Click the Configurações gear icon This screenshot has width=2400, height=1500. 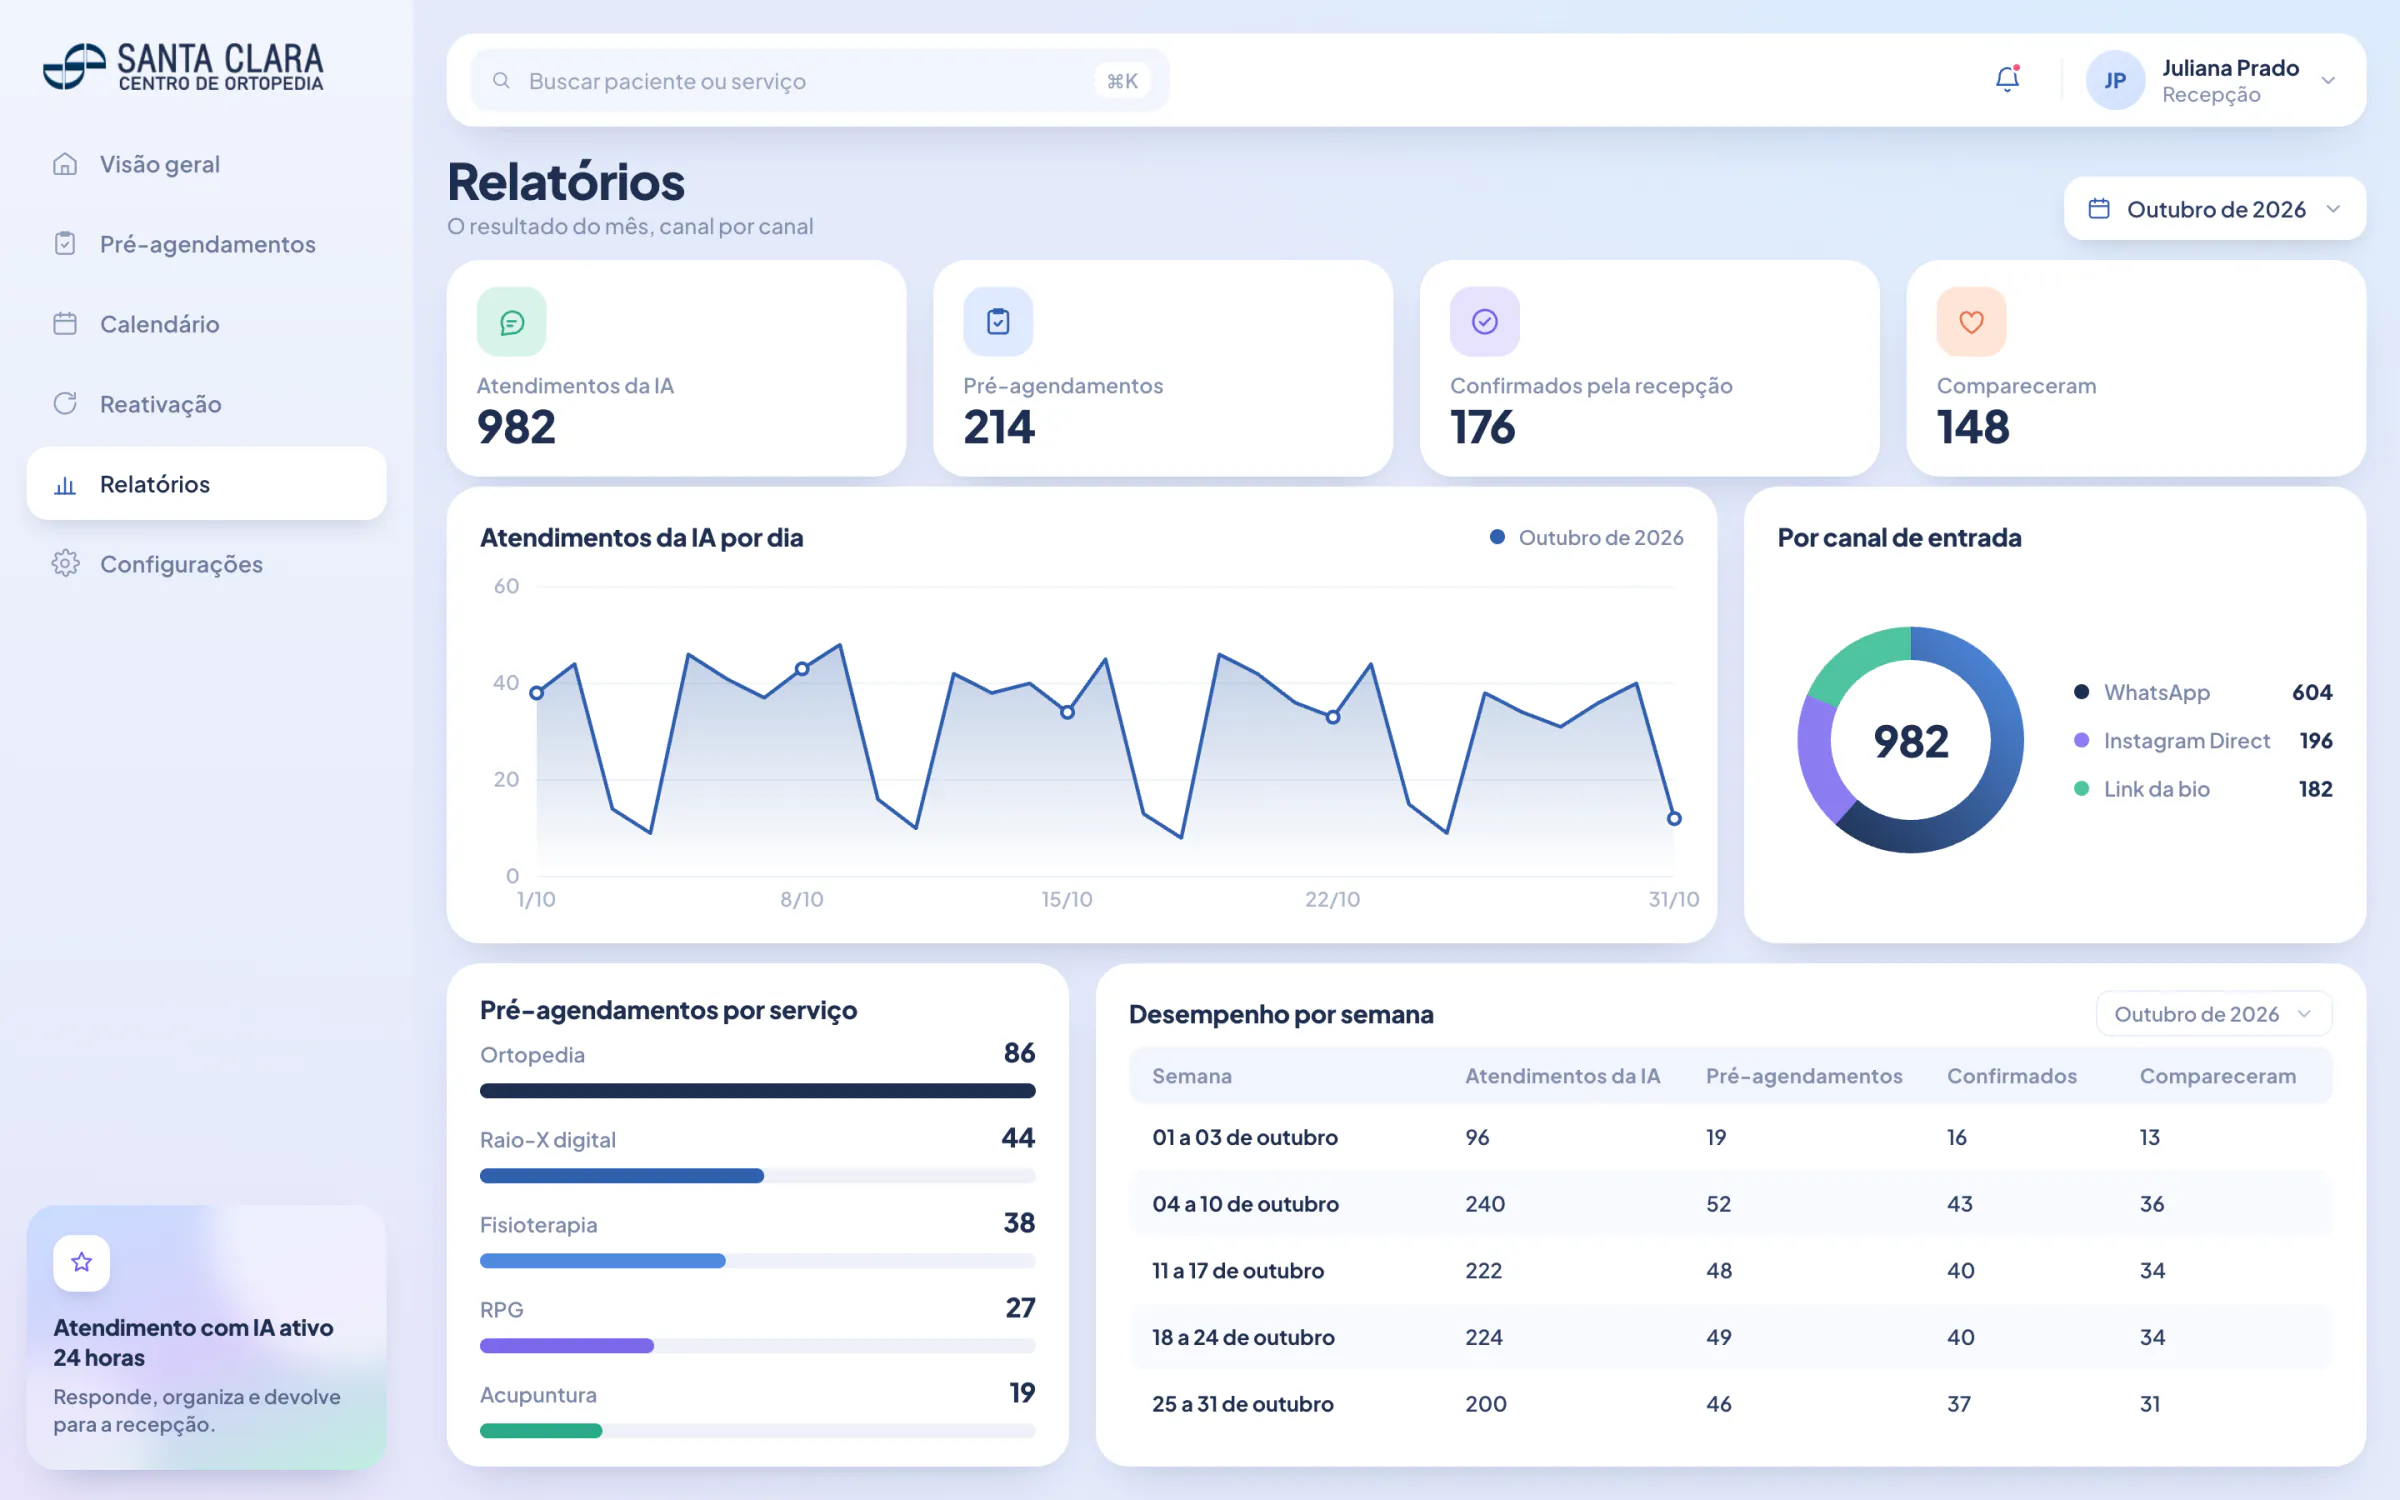click(x=65, y=564)
